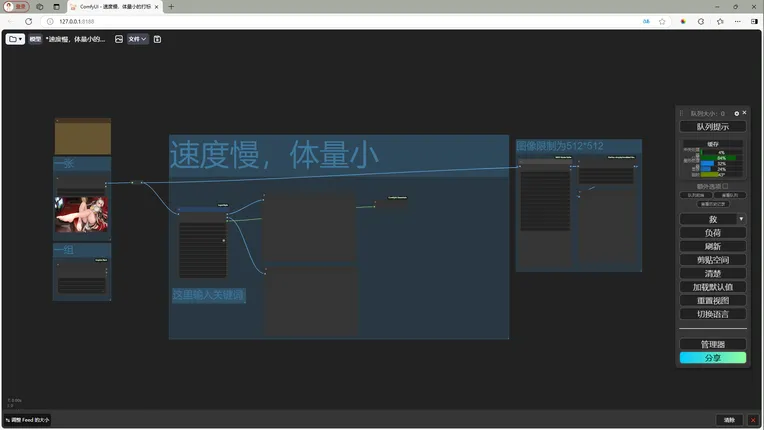Image resolution: width=764 pixels, height=430 pixels.
Task: Close the queue panel with X icon
Action: point(746,113)
